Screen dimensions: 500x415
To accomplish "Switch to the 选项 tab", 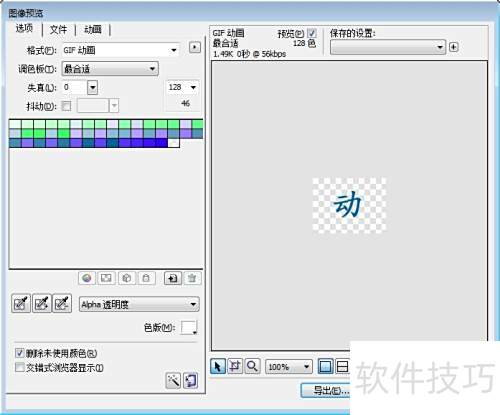I will tap(24, 29).
